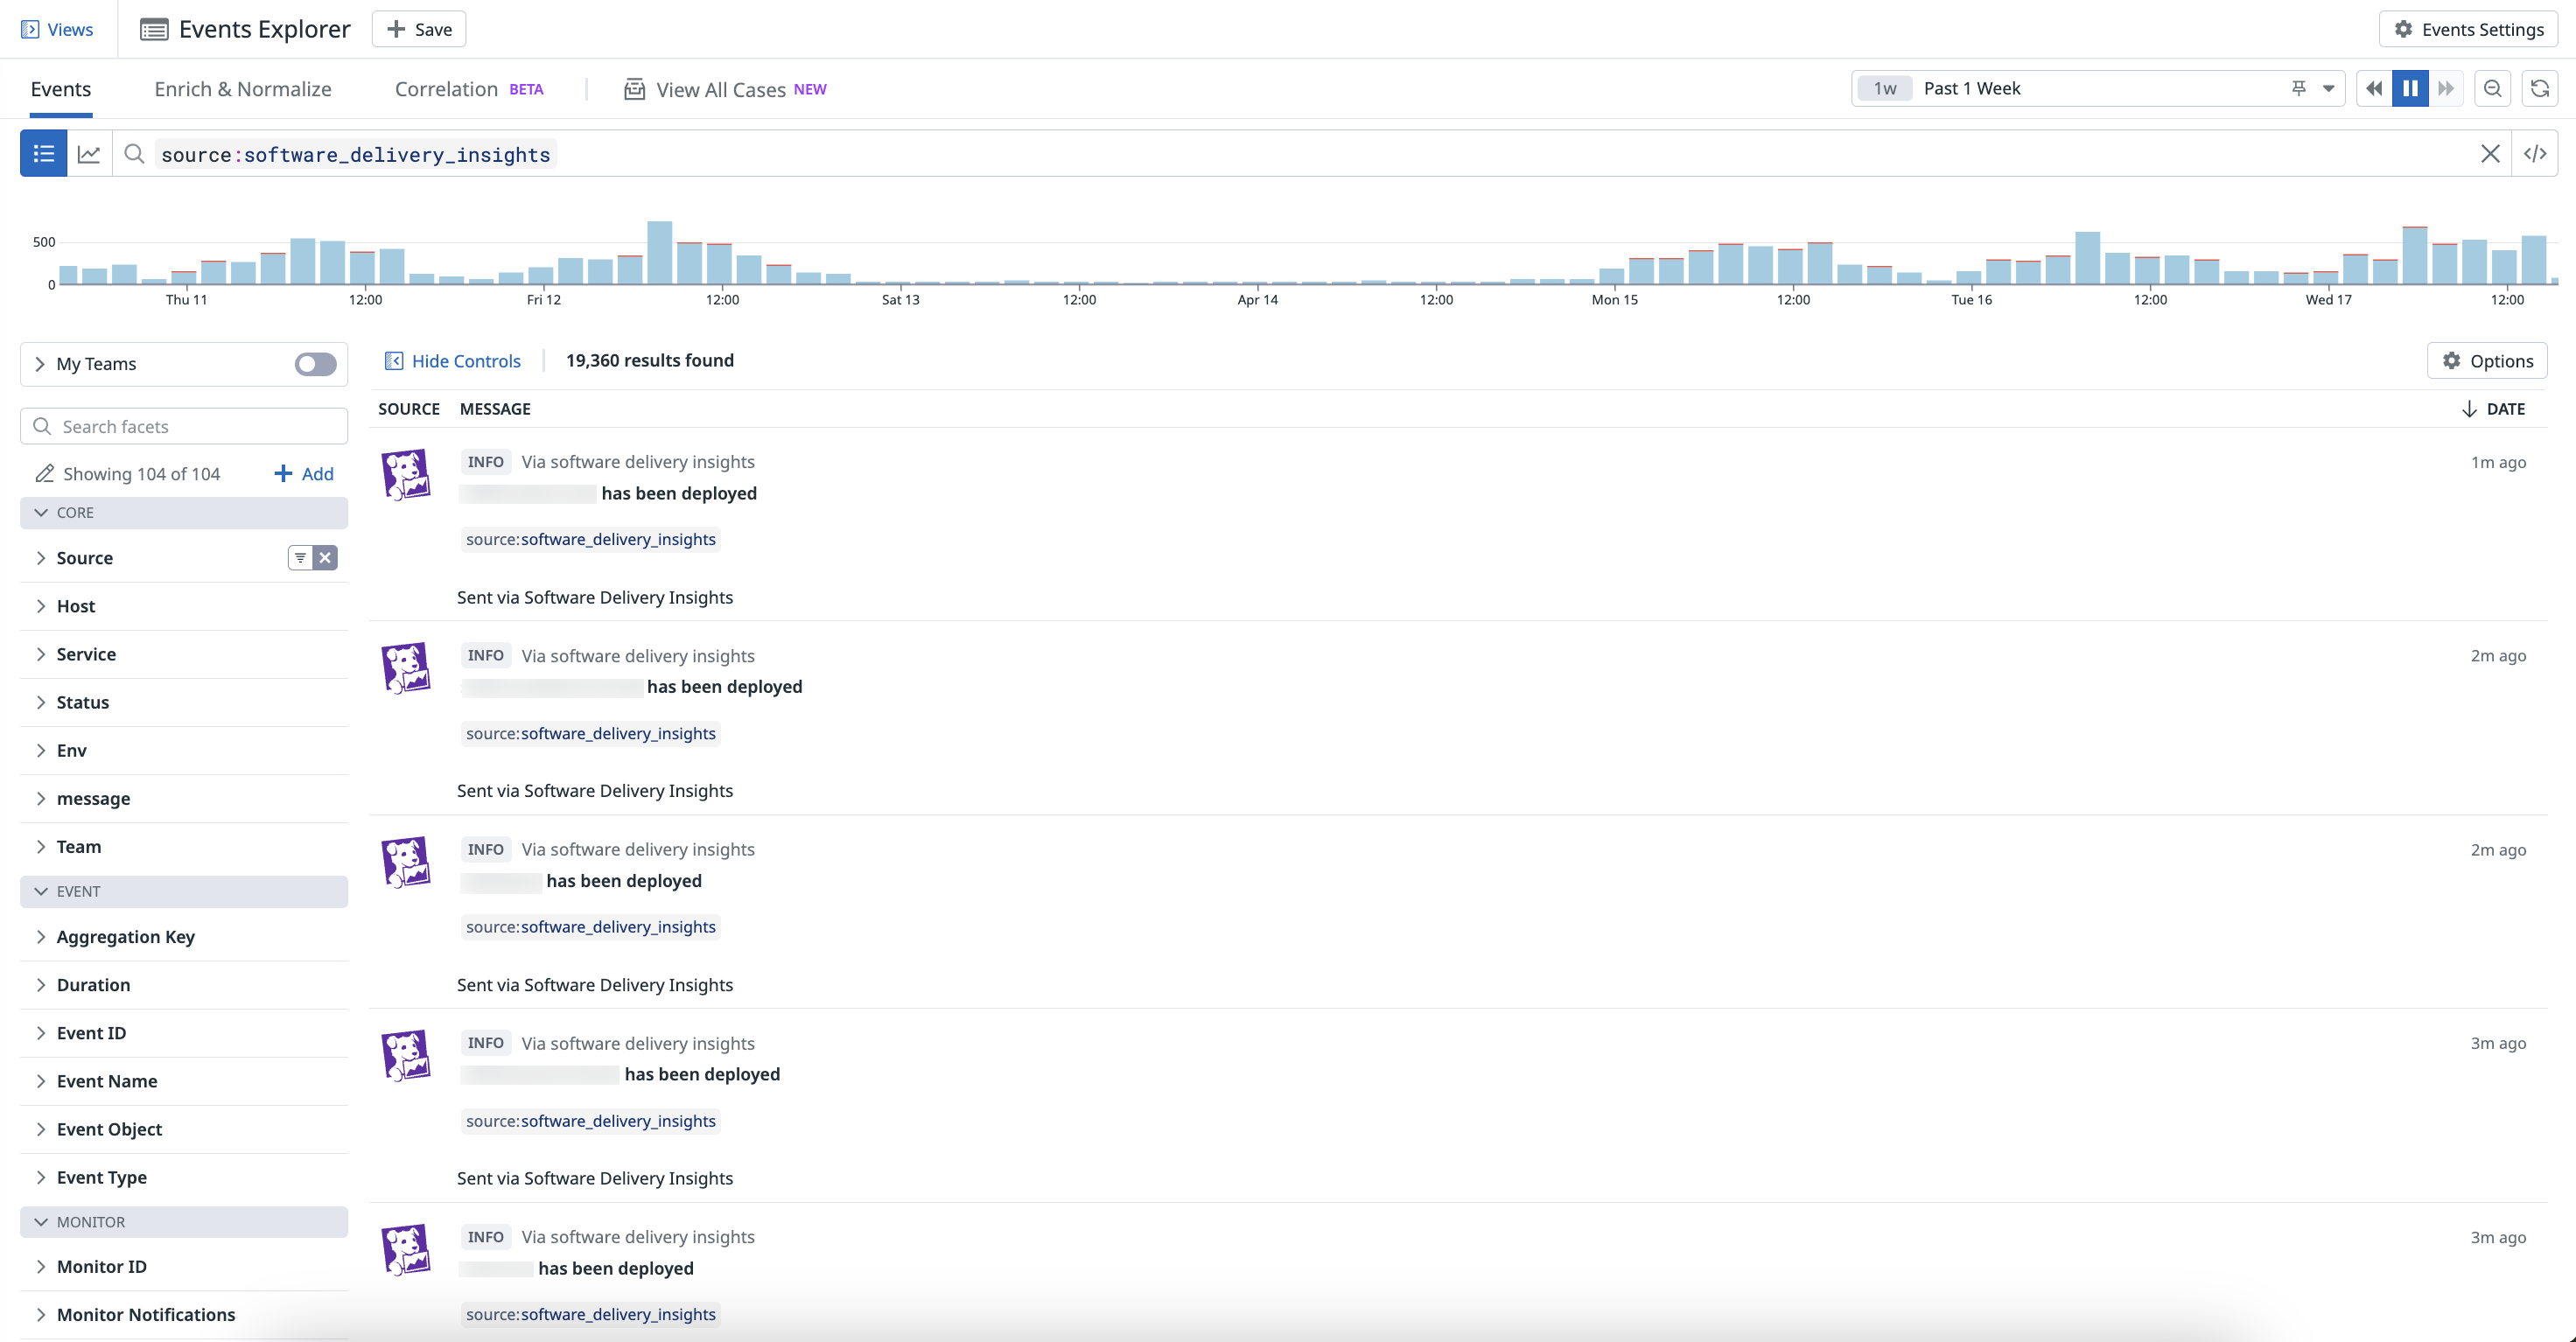
Task: Refresh the event results
Action: (2541, 88)
